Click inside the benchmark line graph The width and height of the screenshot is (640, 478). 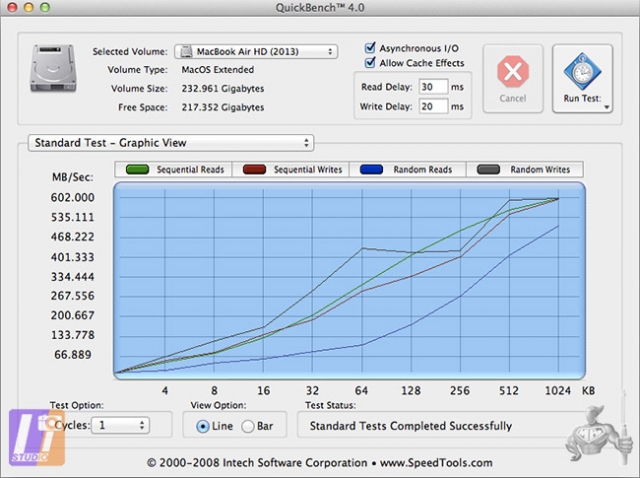point(349,281)
